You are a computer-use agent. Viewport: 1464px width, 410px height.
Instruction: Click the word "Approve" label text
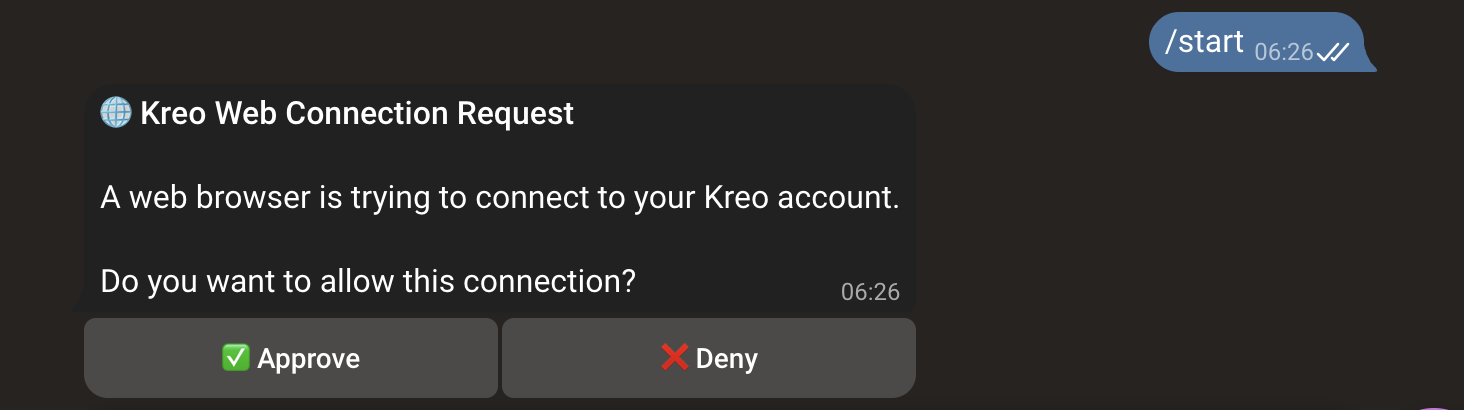308,358
